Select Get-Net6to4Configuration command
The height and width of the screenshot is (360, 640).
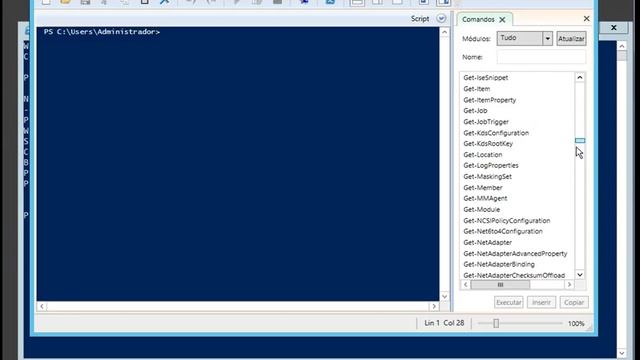coord(503,231)
